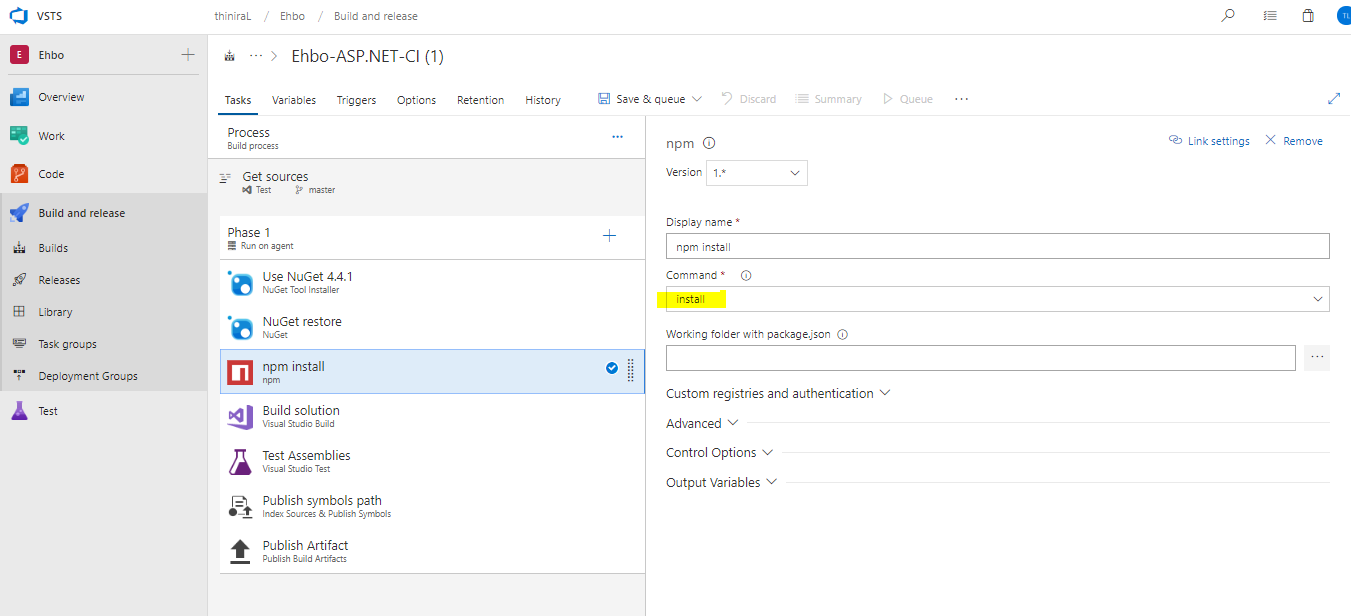Click the build definitions icon before breadcrumb

point(229,56)
